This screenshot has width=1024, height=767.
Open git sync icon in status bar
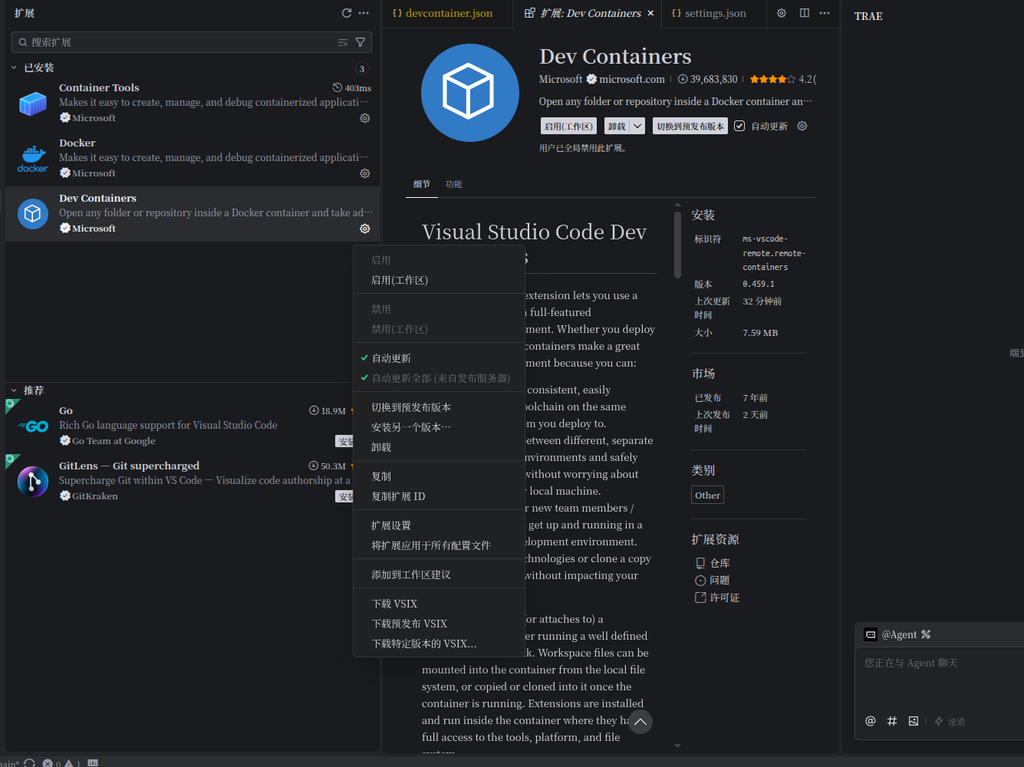click(29, 762)
